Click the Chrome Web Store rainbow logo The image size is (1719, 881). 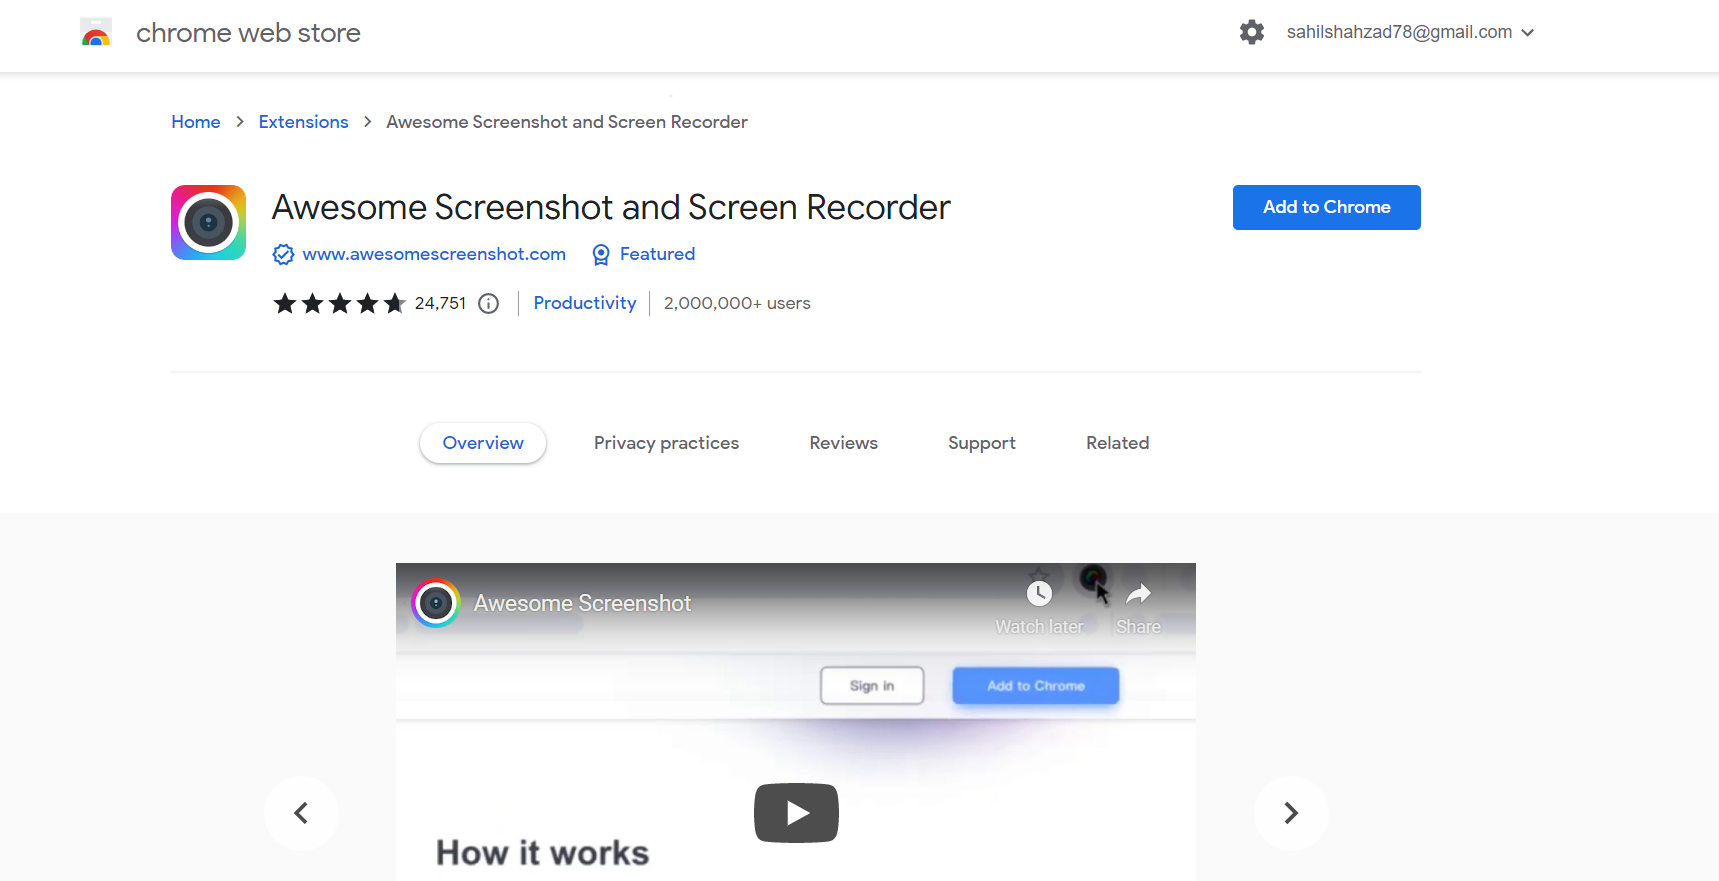tap(96, 33)
